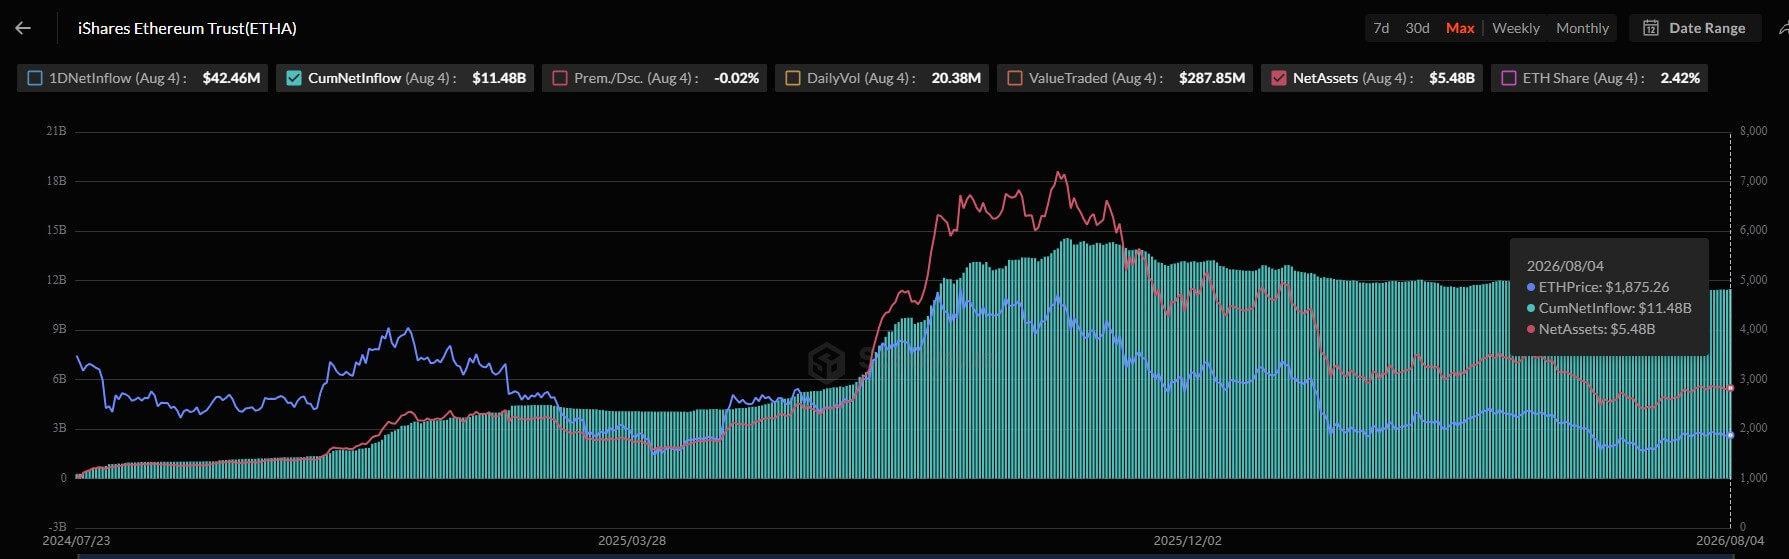
Task: Click the ETH Share value 2.42%
Action: pos(1680,78)
